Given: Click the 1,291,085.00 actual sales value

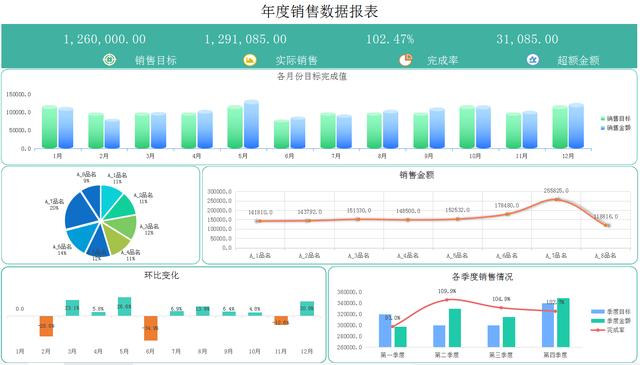Looking at the screenshot, I should click(245, 39).
